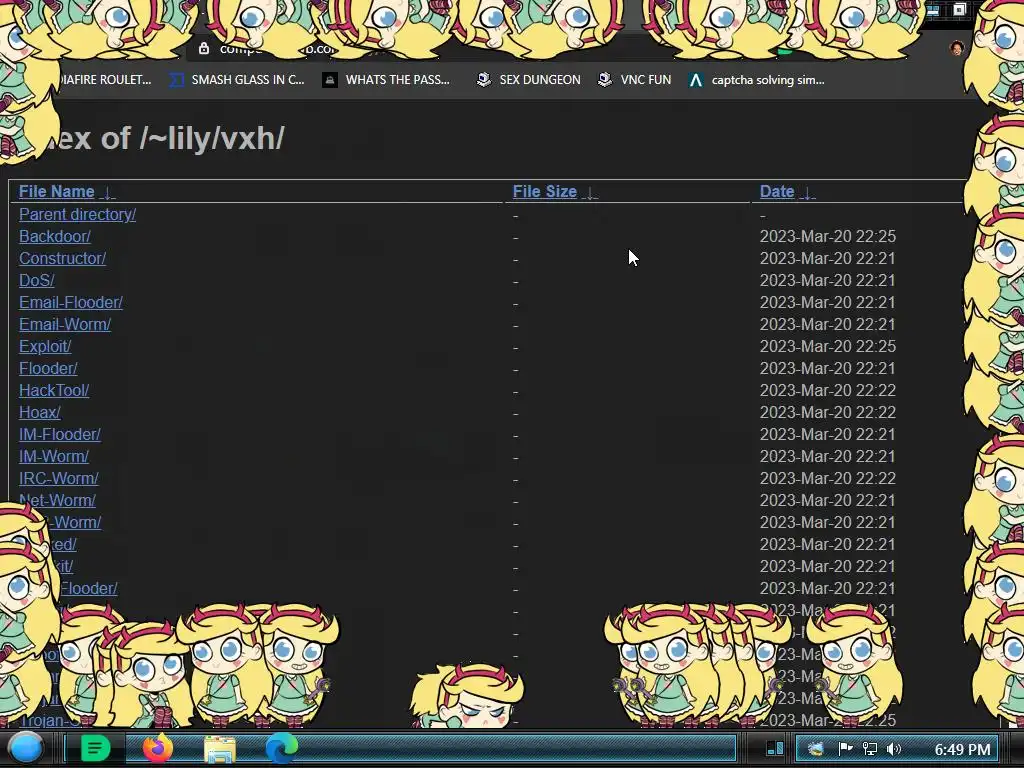Screen dimensions: 1024x768
Task: Open the Constructor/ folder link
Action: coord(63,259)
